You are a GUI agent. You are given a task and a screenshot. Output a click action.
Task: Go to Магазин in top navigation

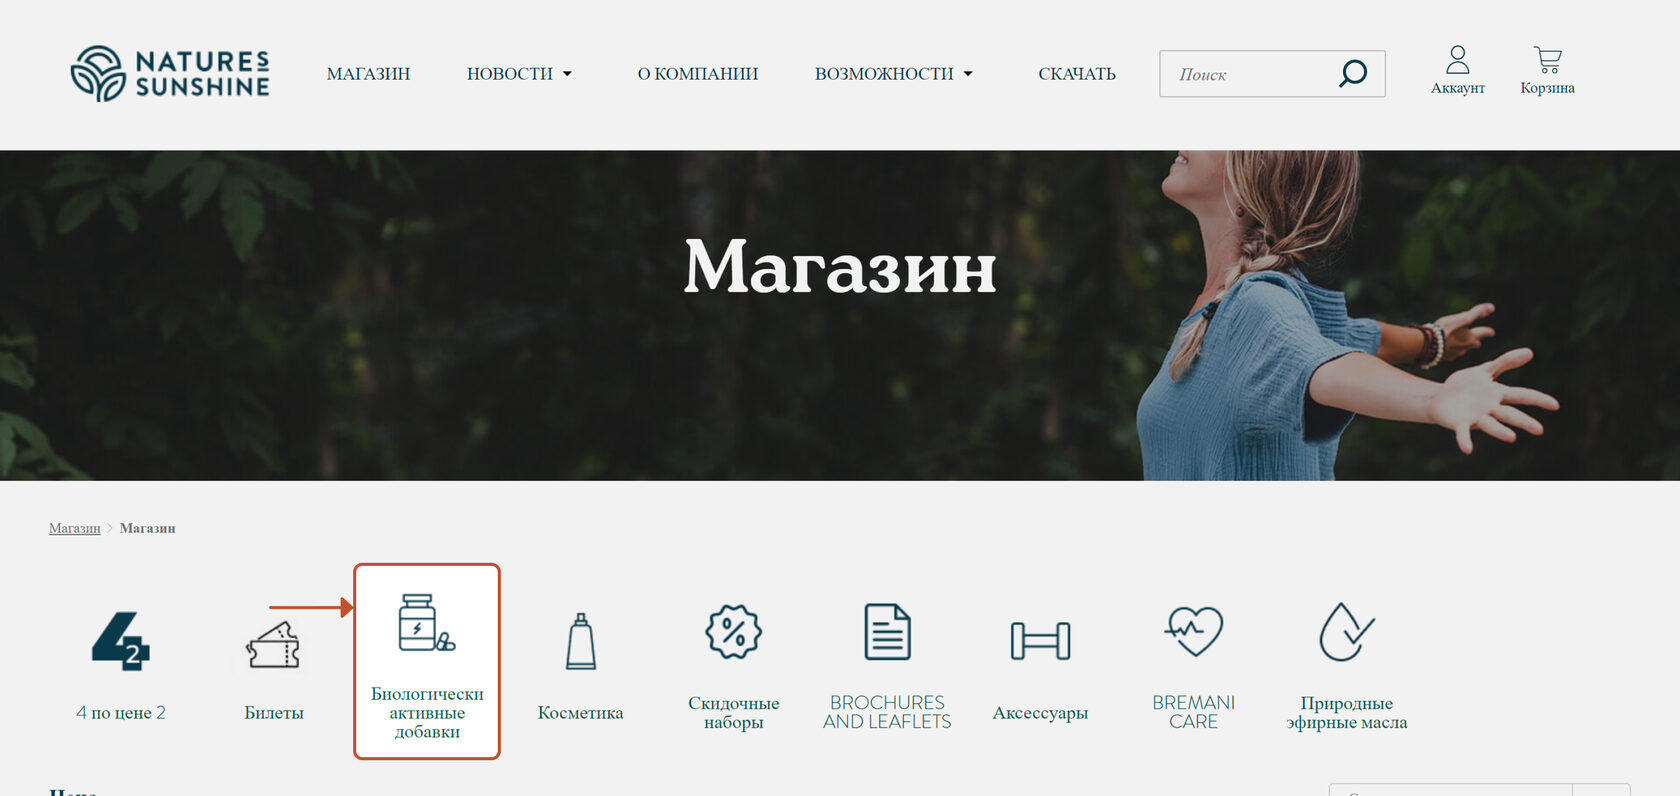coord(368,74)
